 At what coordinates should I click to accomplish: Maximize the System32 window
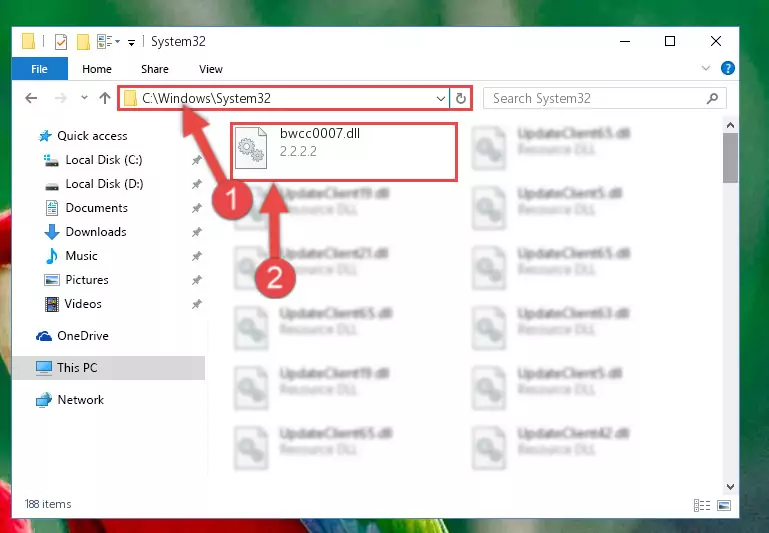(x=670, y=42)
